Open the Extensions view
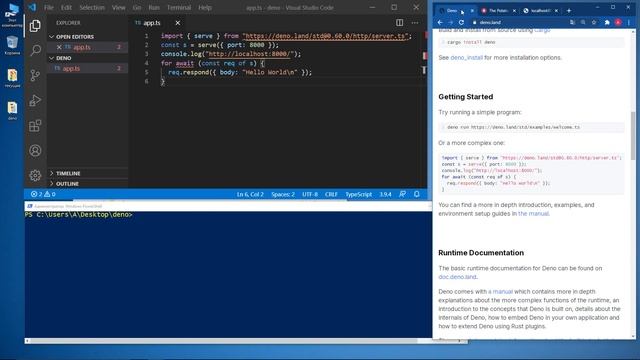Image resolution: width=640 pixels, height=360 pixels. click(x=35, y=125)
